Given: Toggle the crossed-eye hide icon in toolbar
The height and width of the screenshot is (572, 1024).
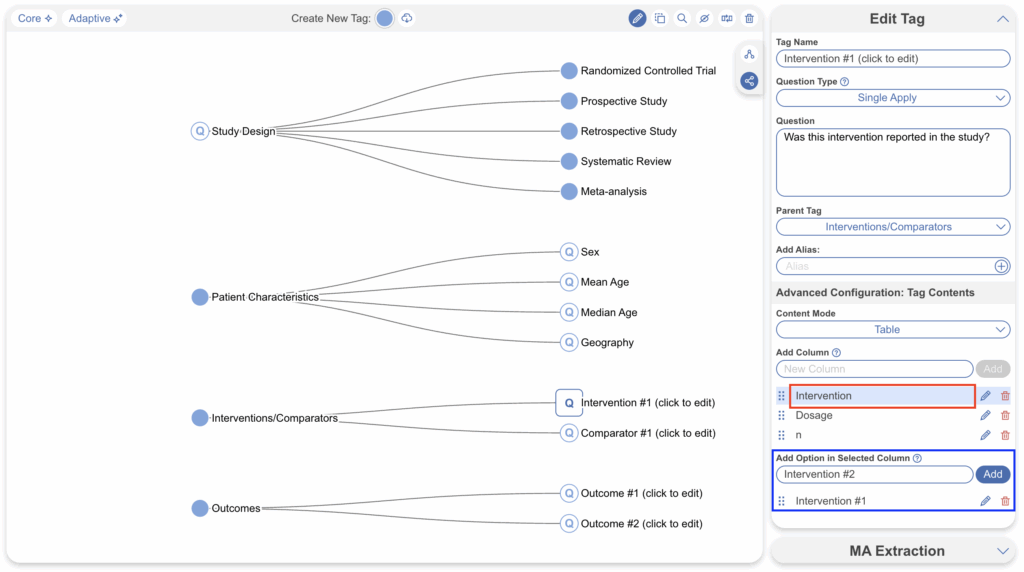Looking at the screenshot, I should pos(704,18).
